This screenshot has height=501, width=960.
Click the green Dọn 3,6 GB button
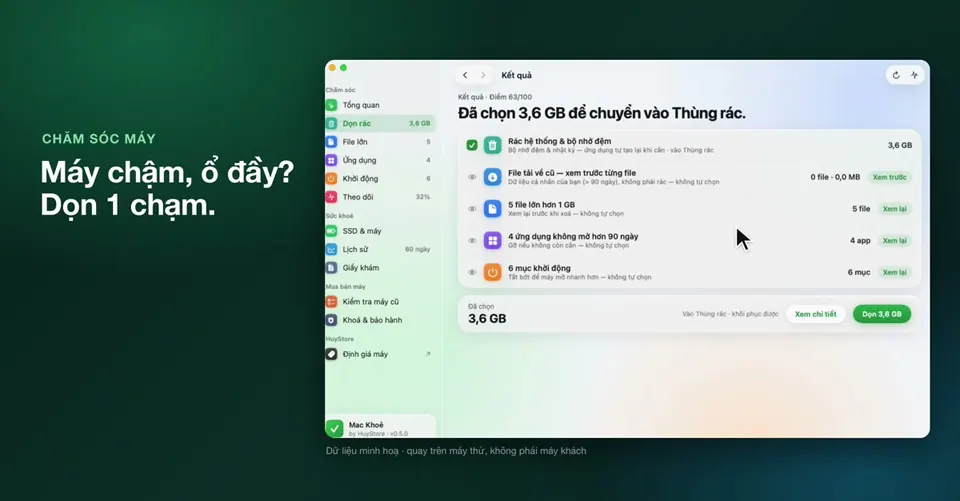click(x=882, y=314)
